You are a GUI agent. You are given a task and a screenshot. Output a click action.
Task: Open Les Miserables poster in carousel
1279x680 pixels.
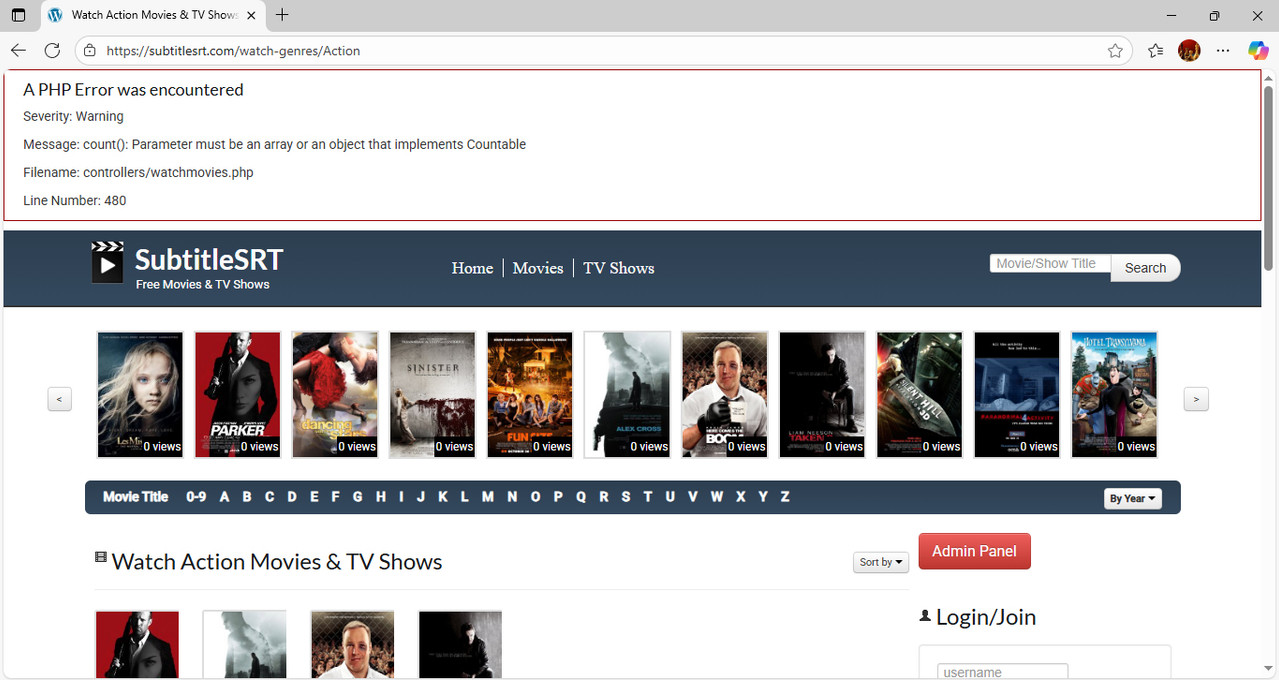coord(140,395)
